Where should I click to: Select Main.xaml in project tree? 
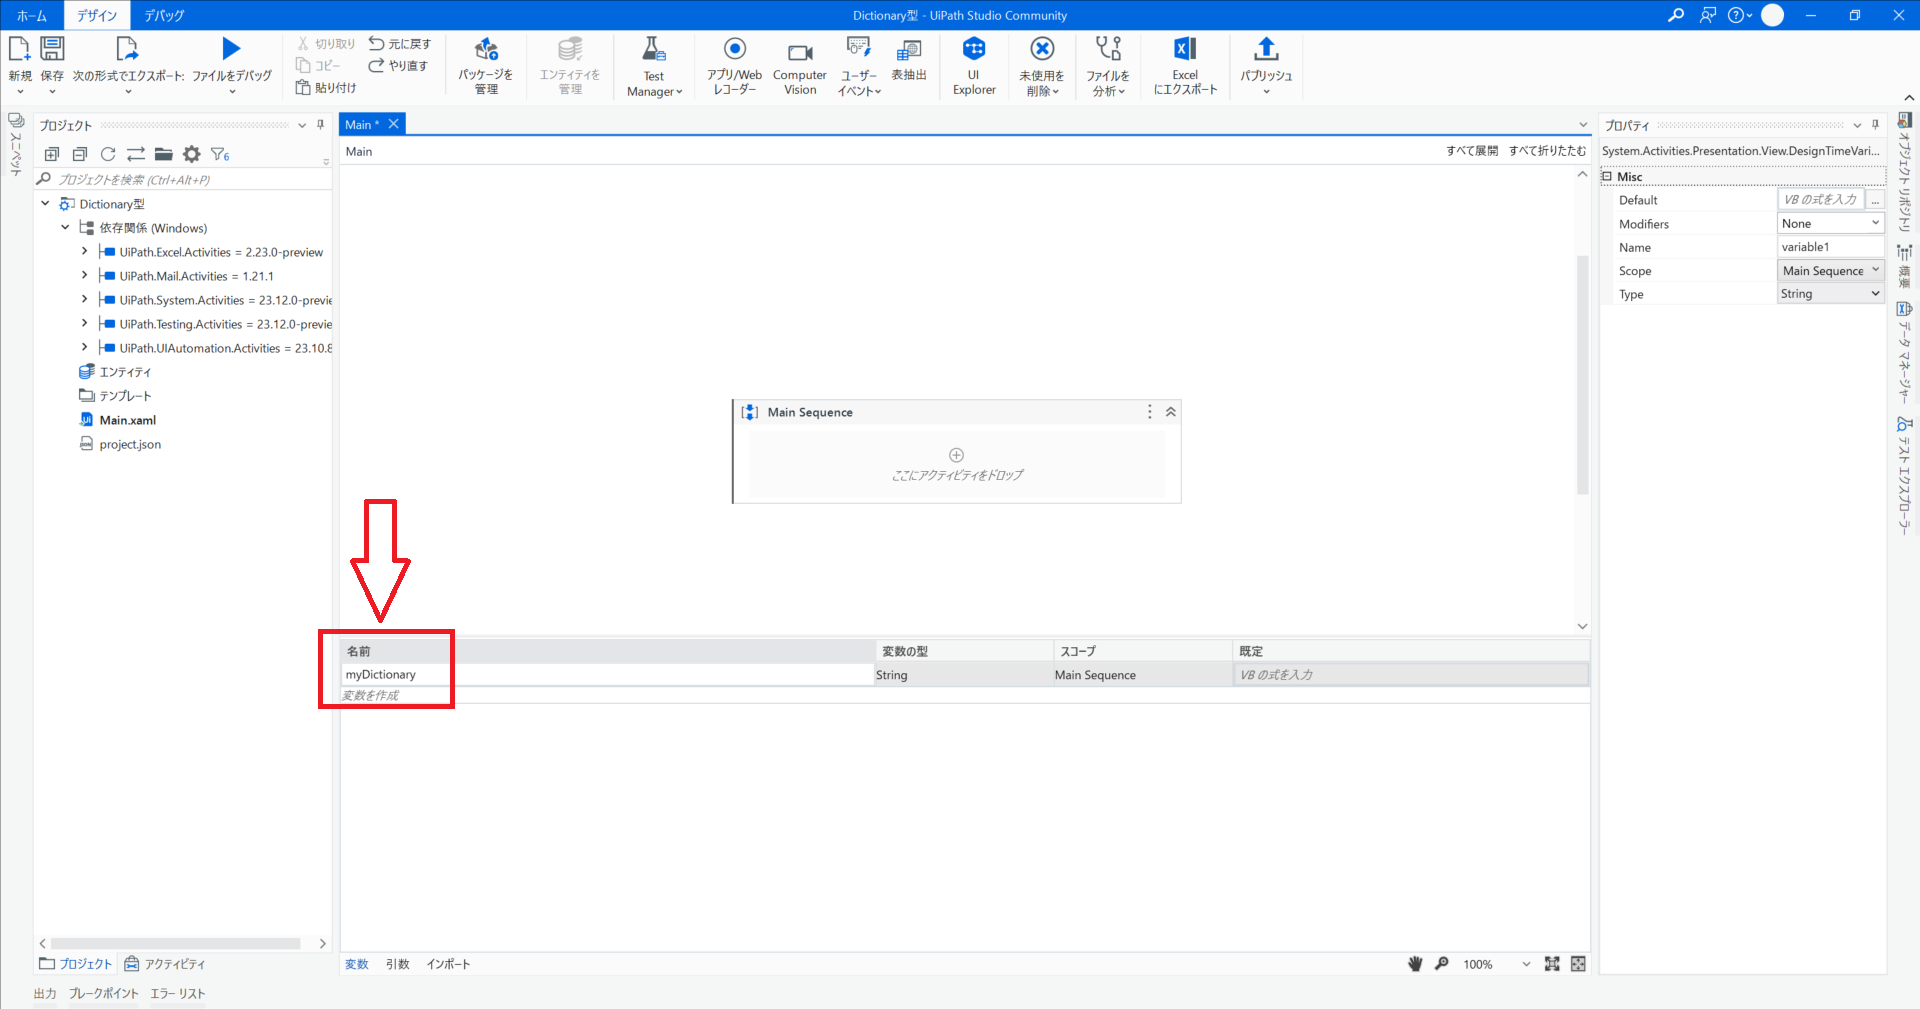[127, 420]
